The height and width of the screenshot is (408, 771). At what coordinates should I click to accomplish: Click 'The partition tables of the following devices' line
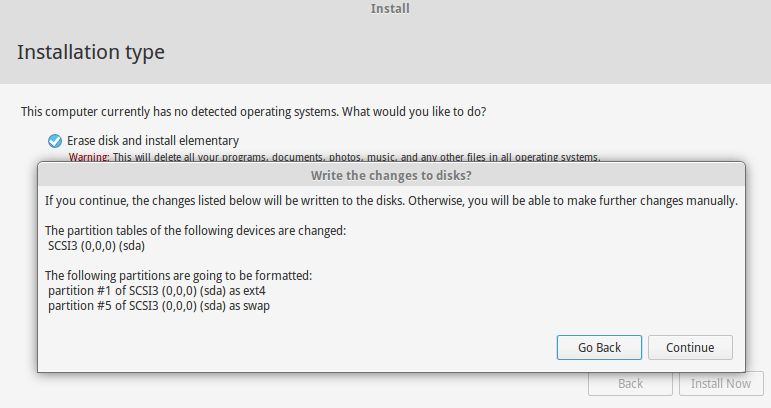[195, 230]
